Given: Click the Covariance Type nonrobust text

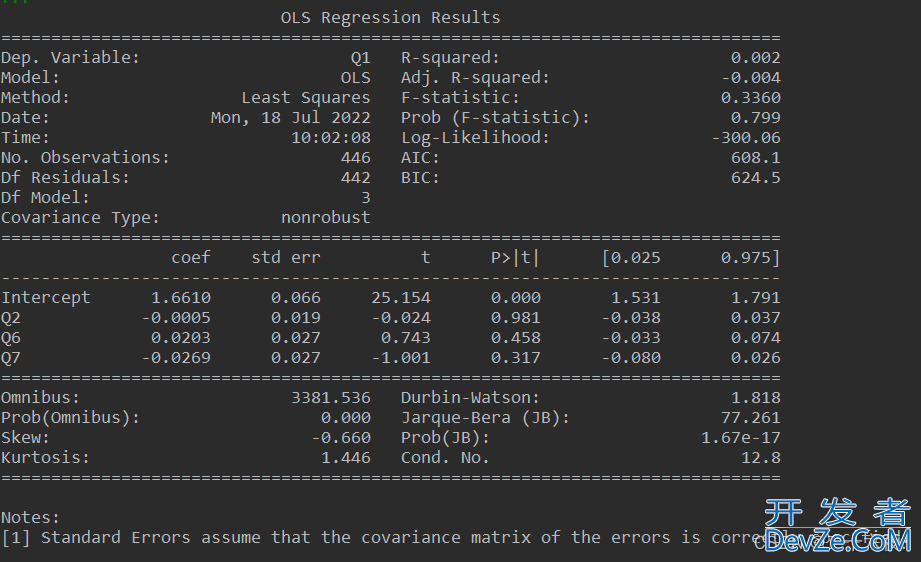Looking at the screenshot, I should click(325, 217).
